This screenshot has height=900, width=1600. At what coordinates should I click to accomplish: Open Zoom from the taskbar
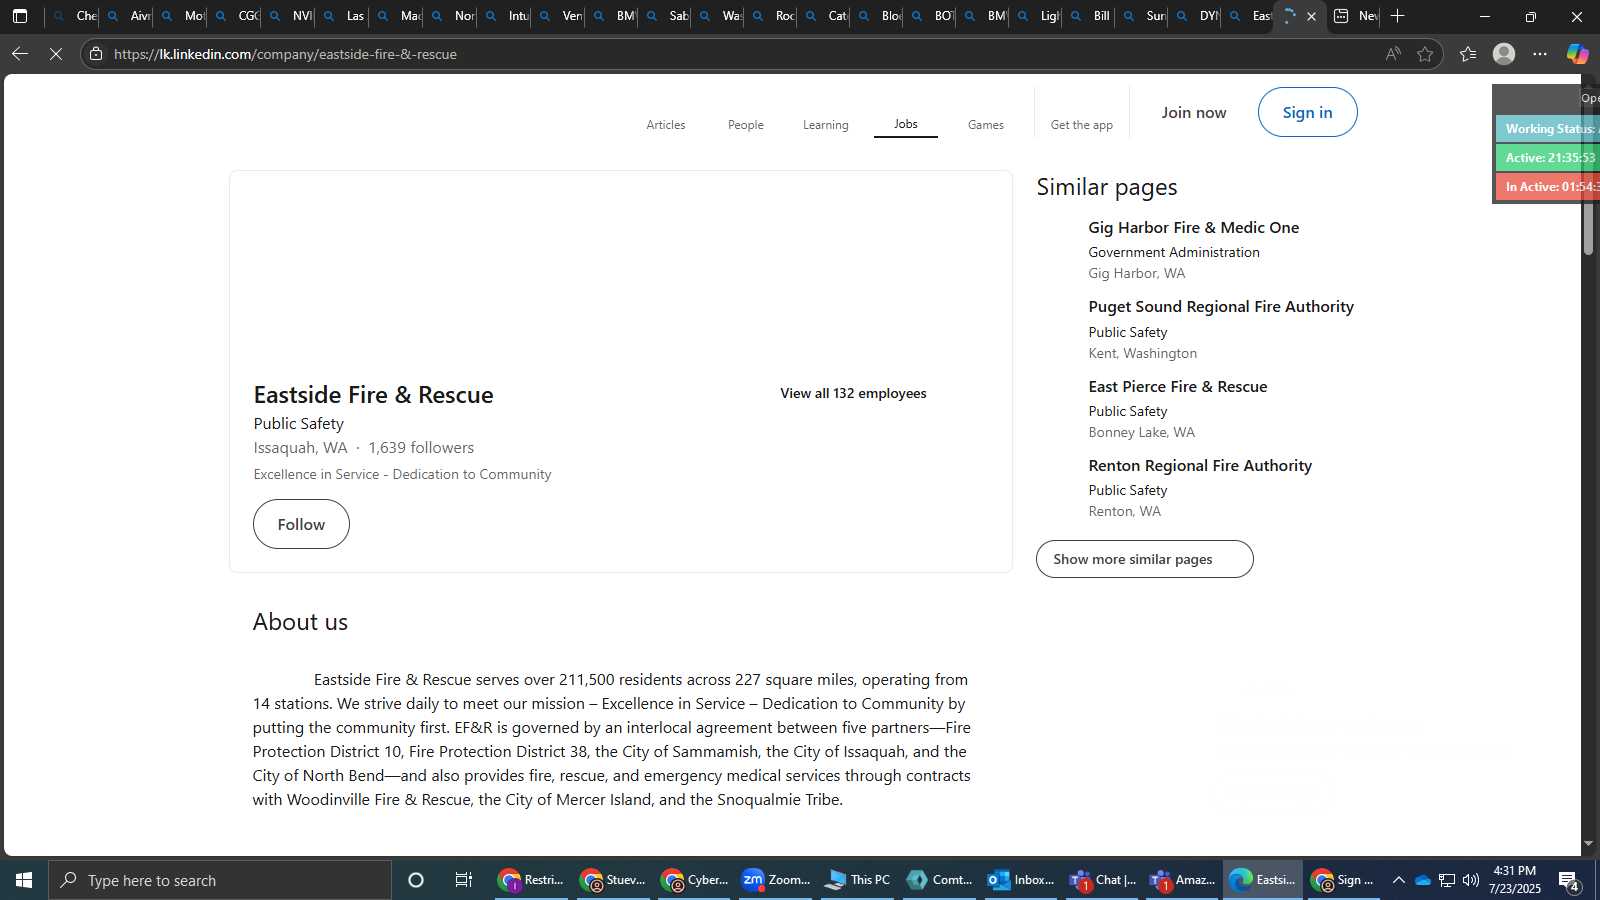click(776, 880)
